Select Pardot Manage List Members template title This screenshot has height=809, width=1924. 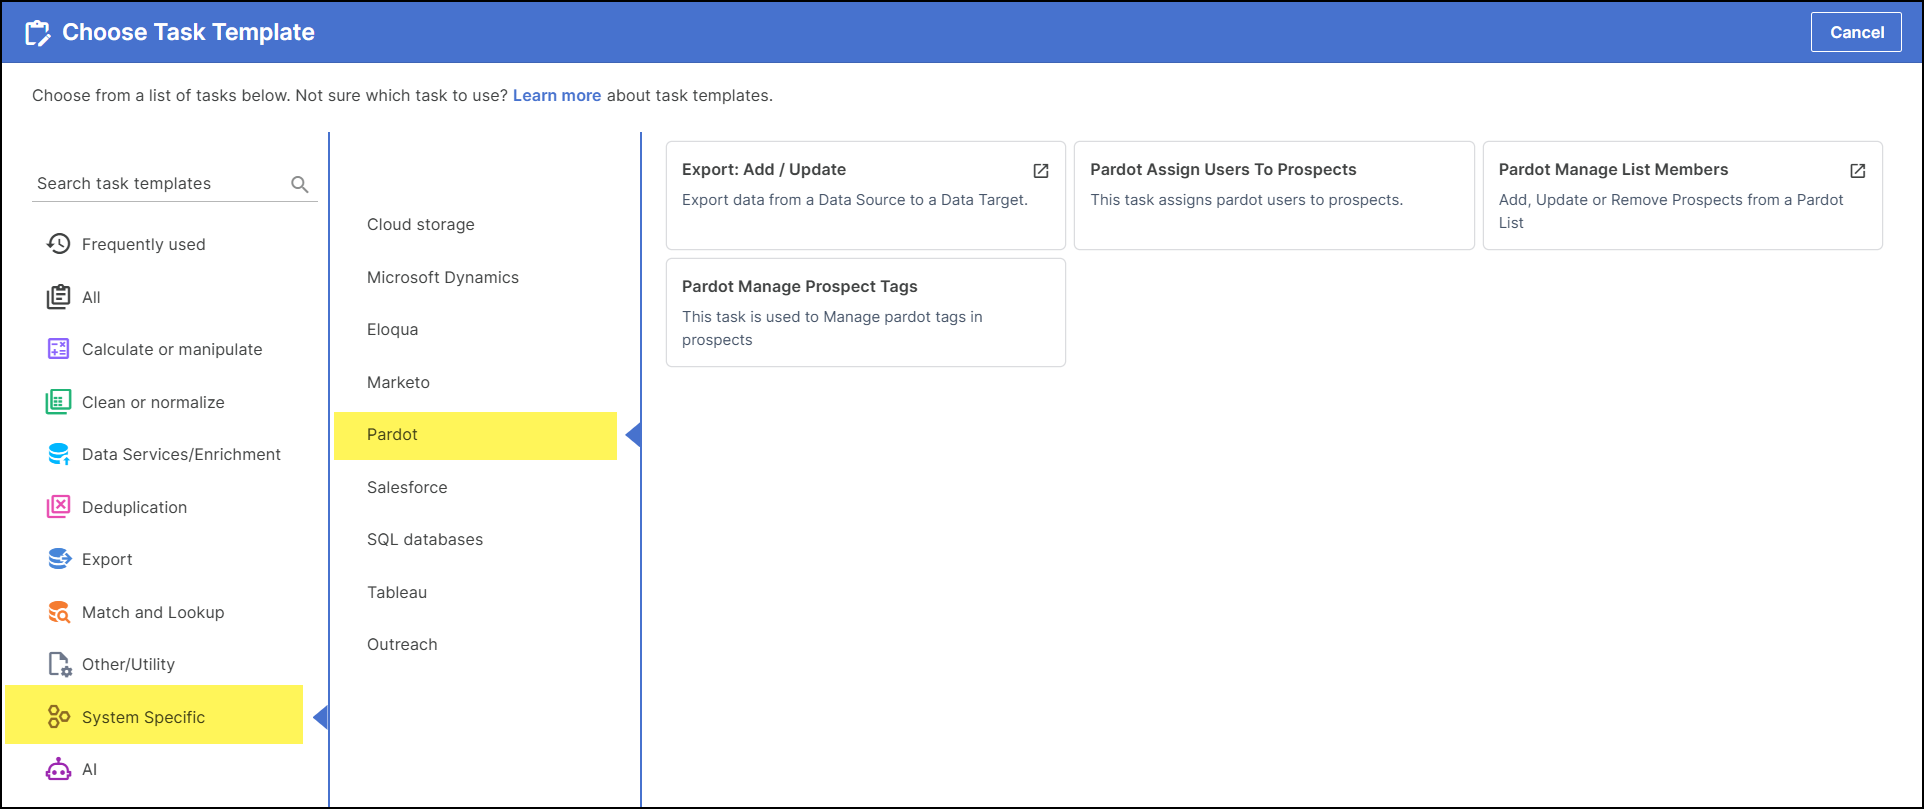click(x=1613, y=170)
